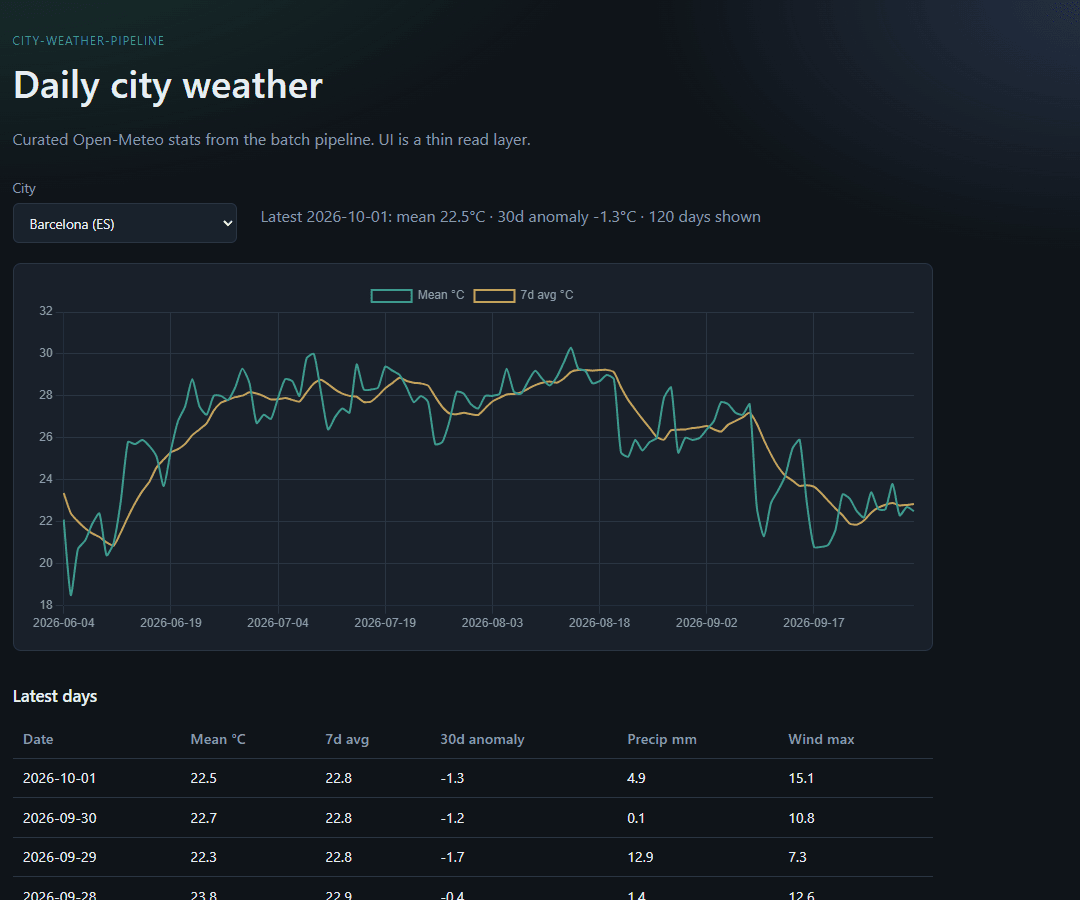This screenshot has height=900, width=1080.
Task: Click the 32 y-axis label
Action: pyautogui.click(x=45, y=311)
